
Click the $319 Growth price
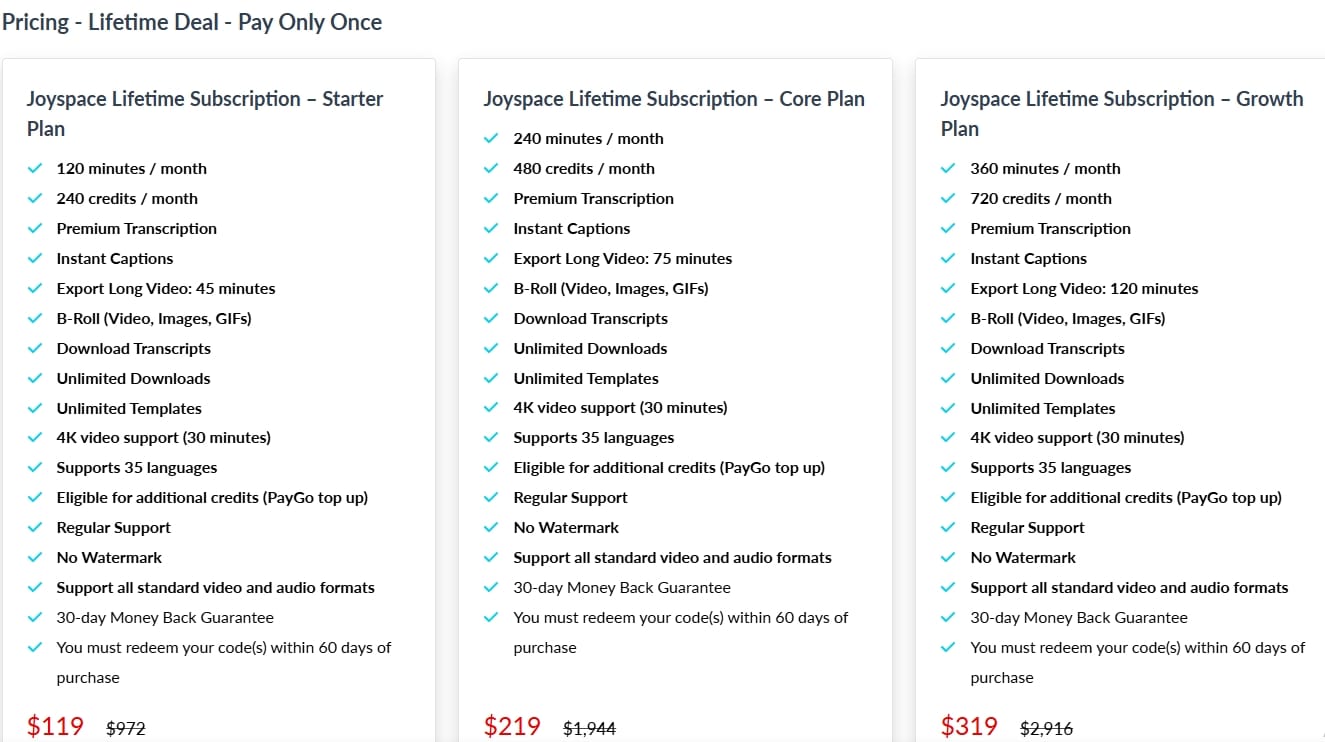[x=969, y=726]
